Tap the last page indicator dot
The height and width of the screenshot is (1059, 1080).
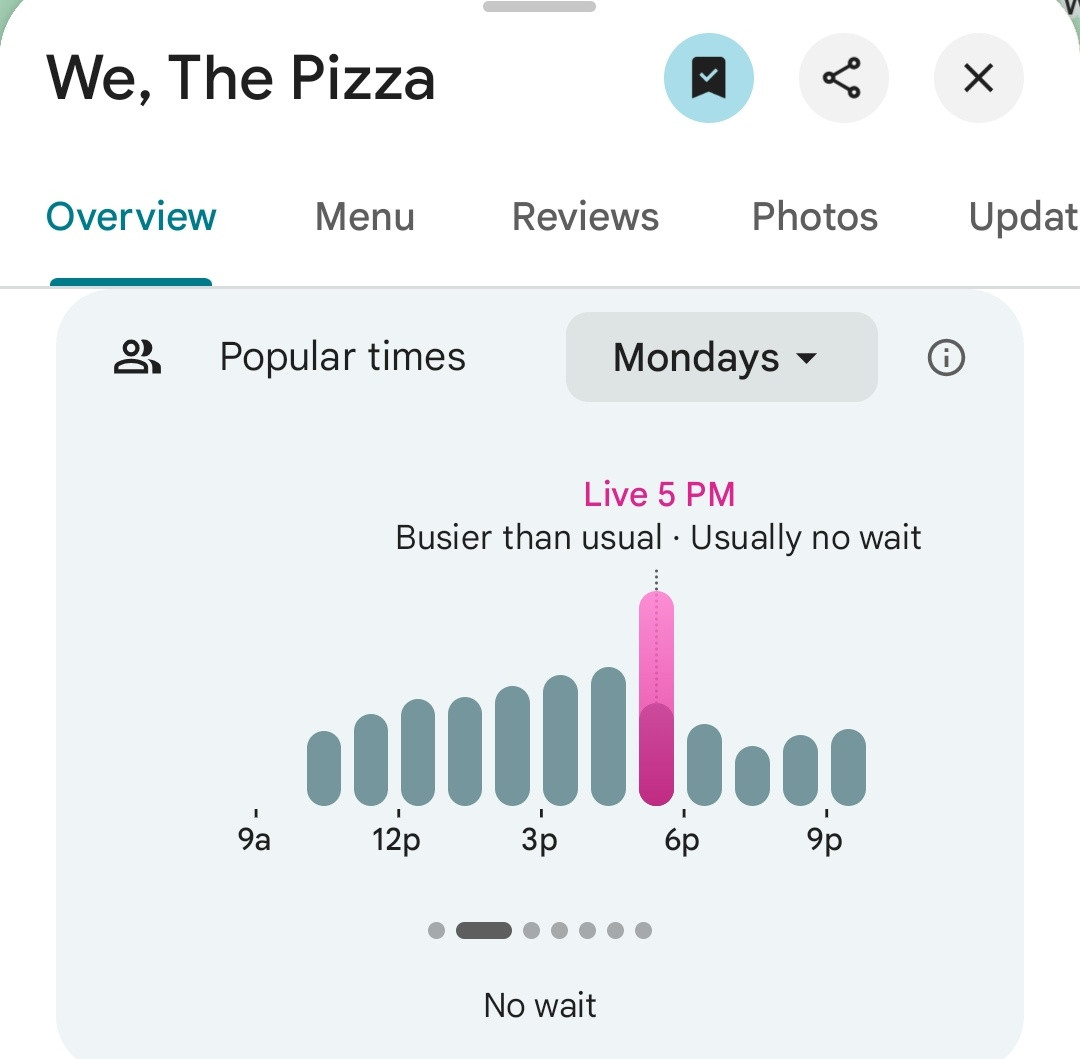tap(643, 931)
